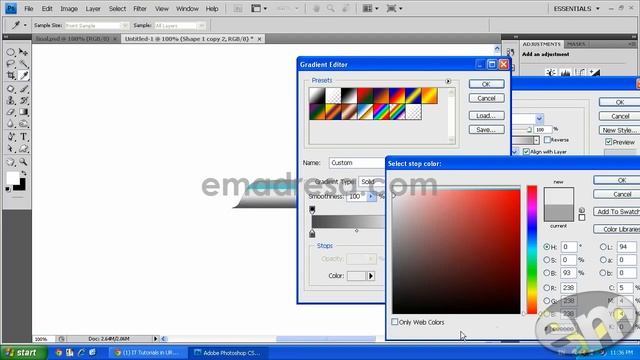Select the Blur tool

click(11, 124)
